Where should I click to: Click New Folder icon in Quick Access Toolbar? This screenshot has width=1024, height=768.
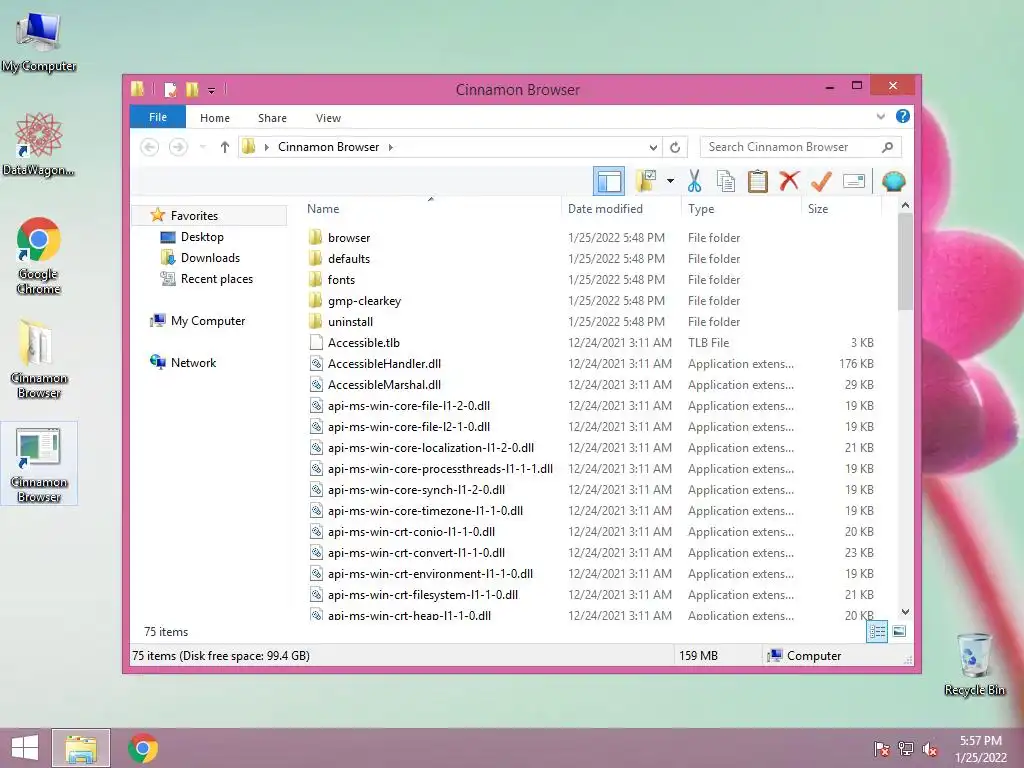tap(191, 89)
